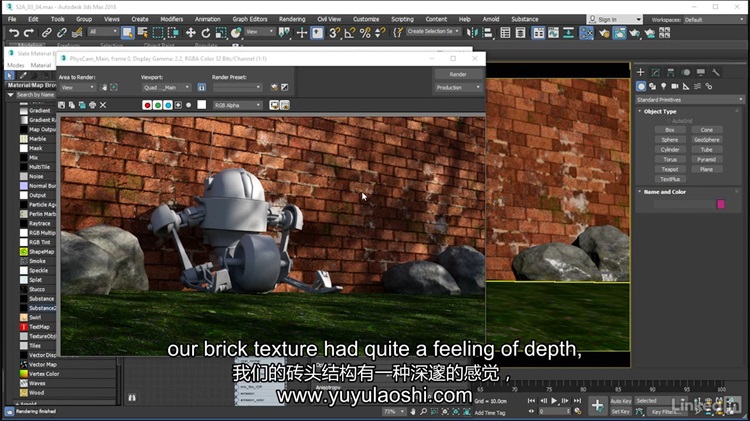Select the Systems category icon
The height and width of the screenshot is (421, 750).
coord(708,86)
